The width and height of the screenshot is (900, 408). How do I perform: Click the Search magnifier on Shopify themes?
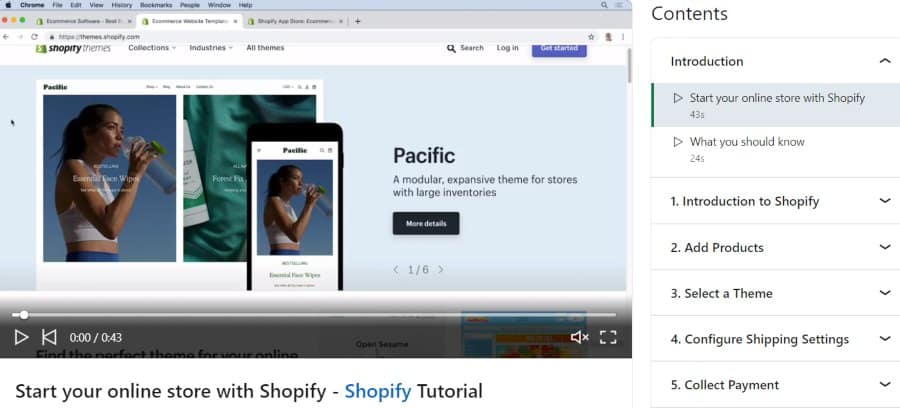pyautogui.click(x=451, y=48)
